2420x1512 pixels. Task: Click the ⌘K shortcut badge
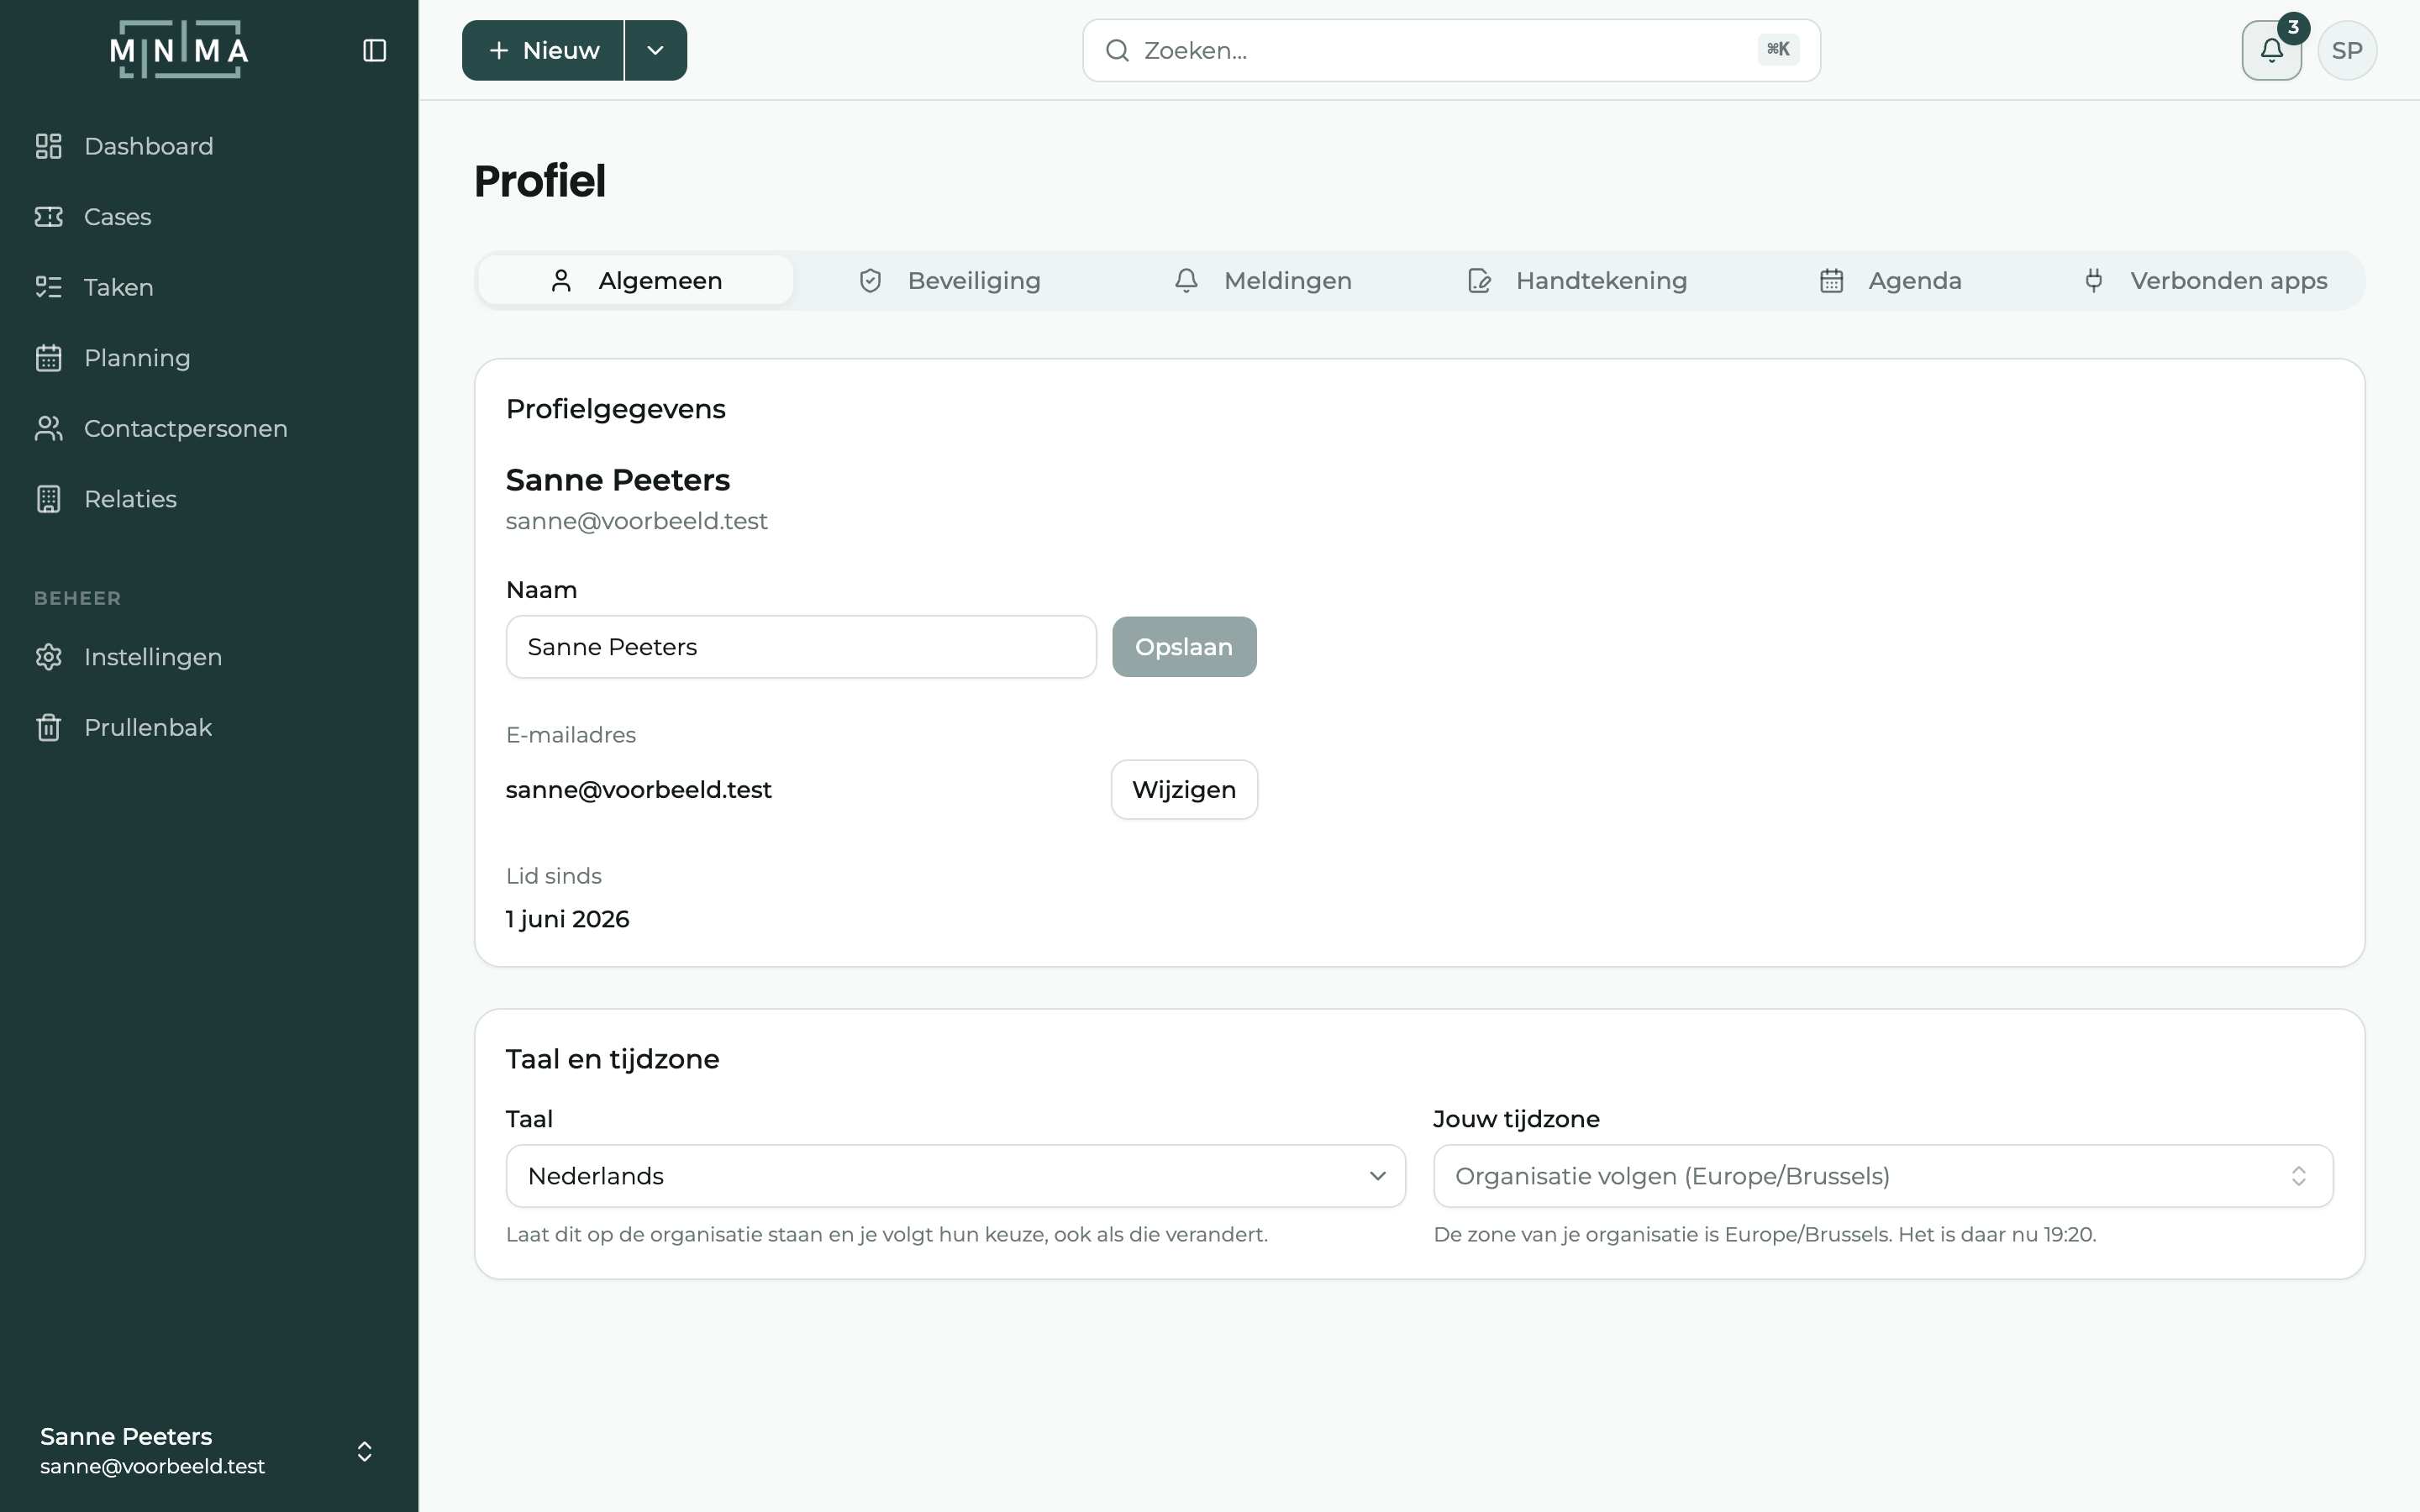pyautogui.click(x=1778, y=49)
